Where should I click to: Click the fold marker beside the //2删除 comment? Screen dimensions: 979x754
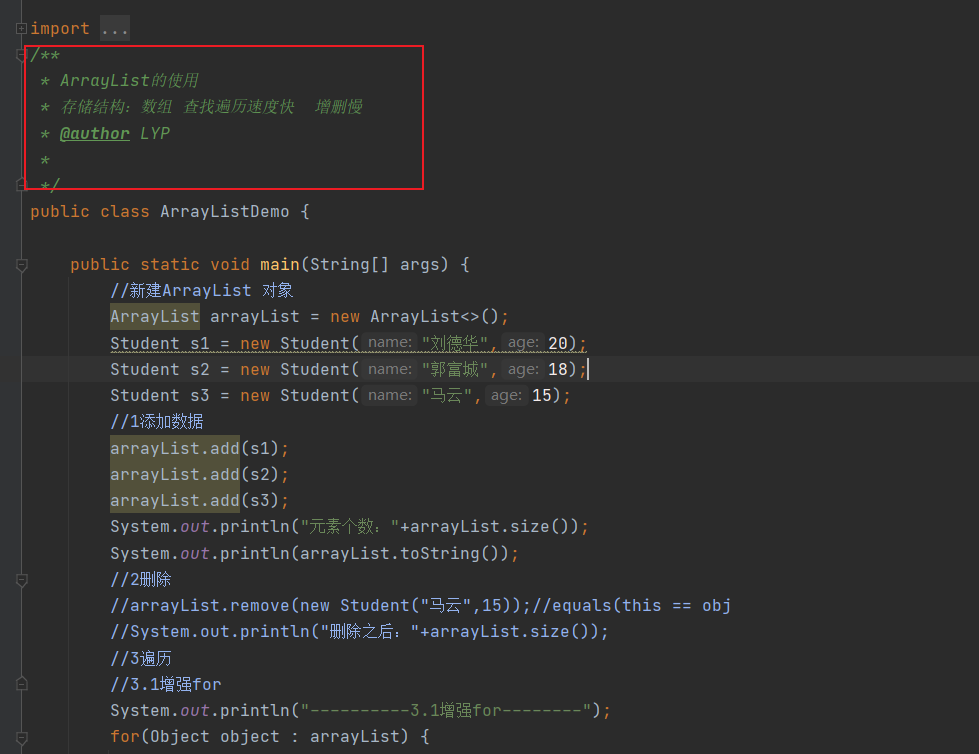21,580
